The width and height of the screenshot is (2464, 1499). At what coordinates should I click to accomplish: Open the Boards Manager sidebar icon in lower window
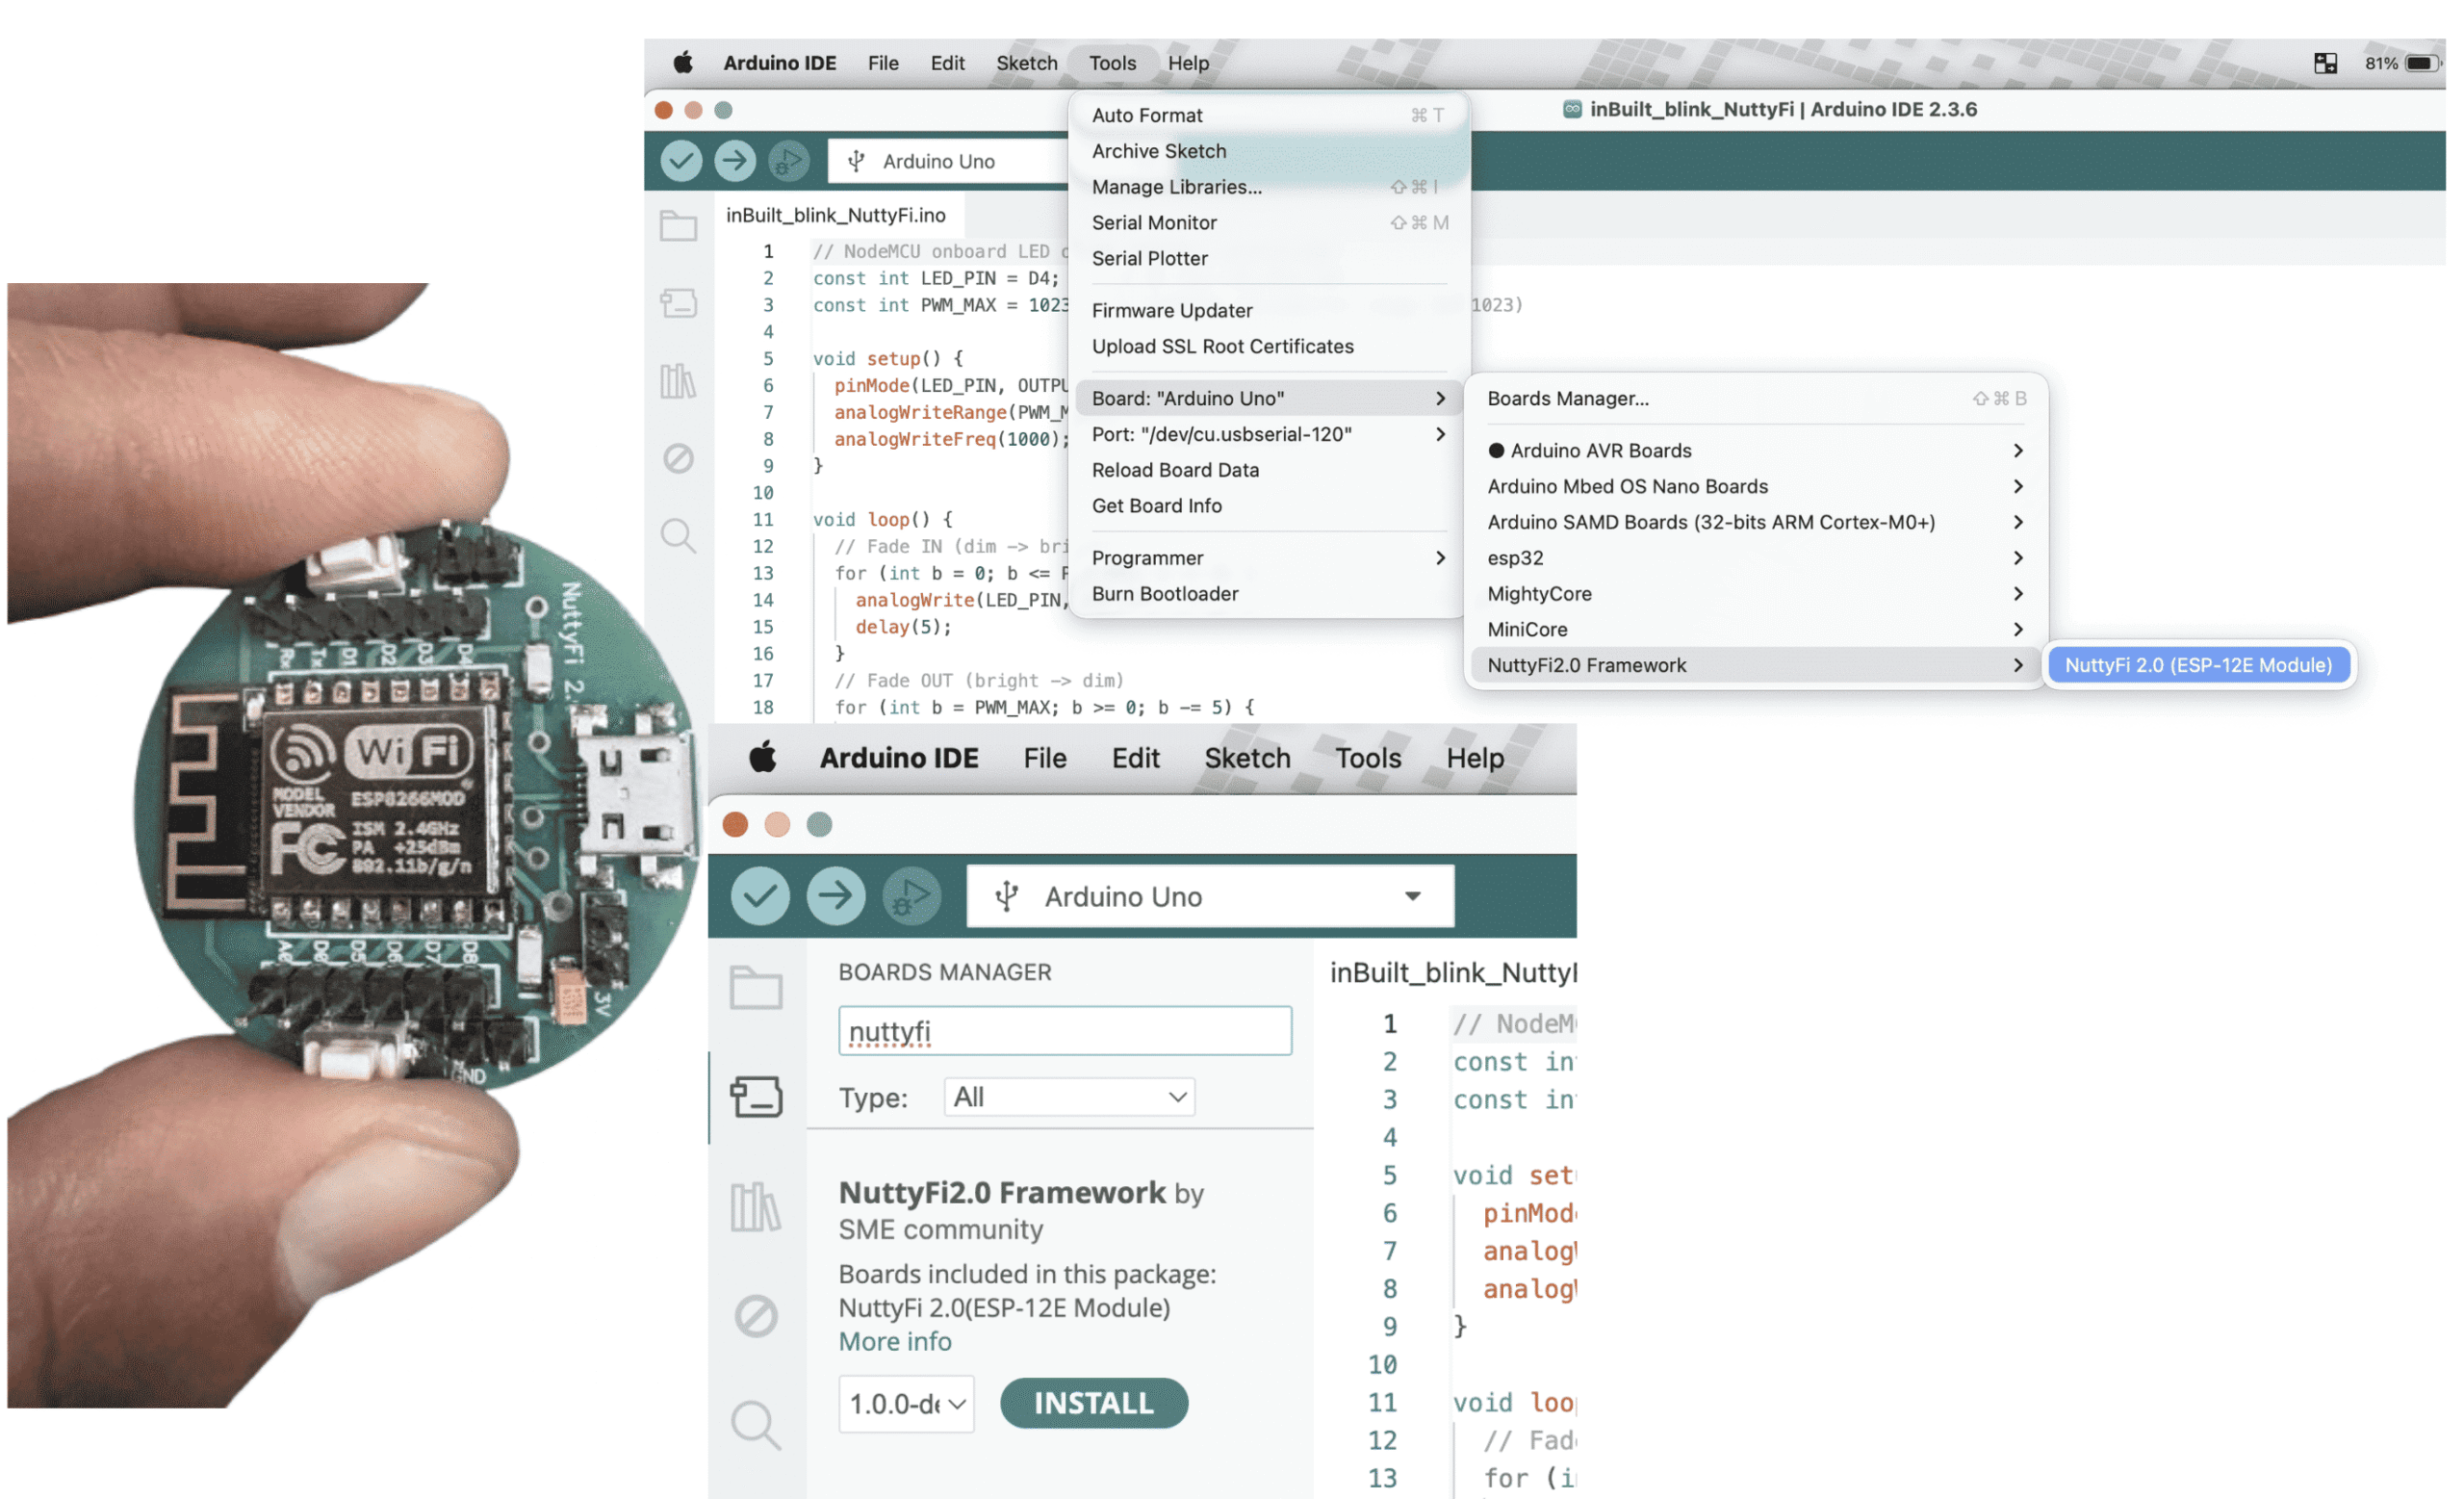pyautogui.click(x=756, y=1097)
